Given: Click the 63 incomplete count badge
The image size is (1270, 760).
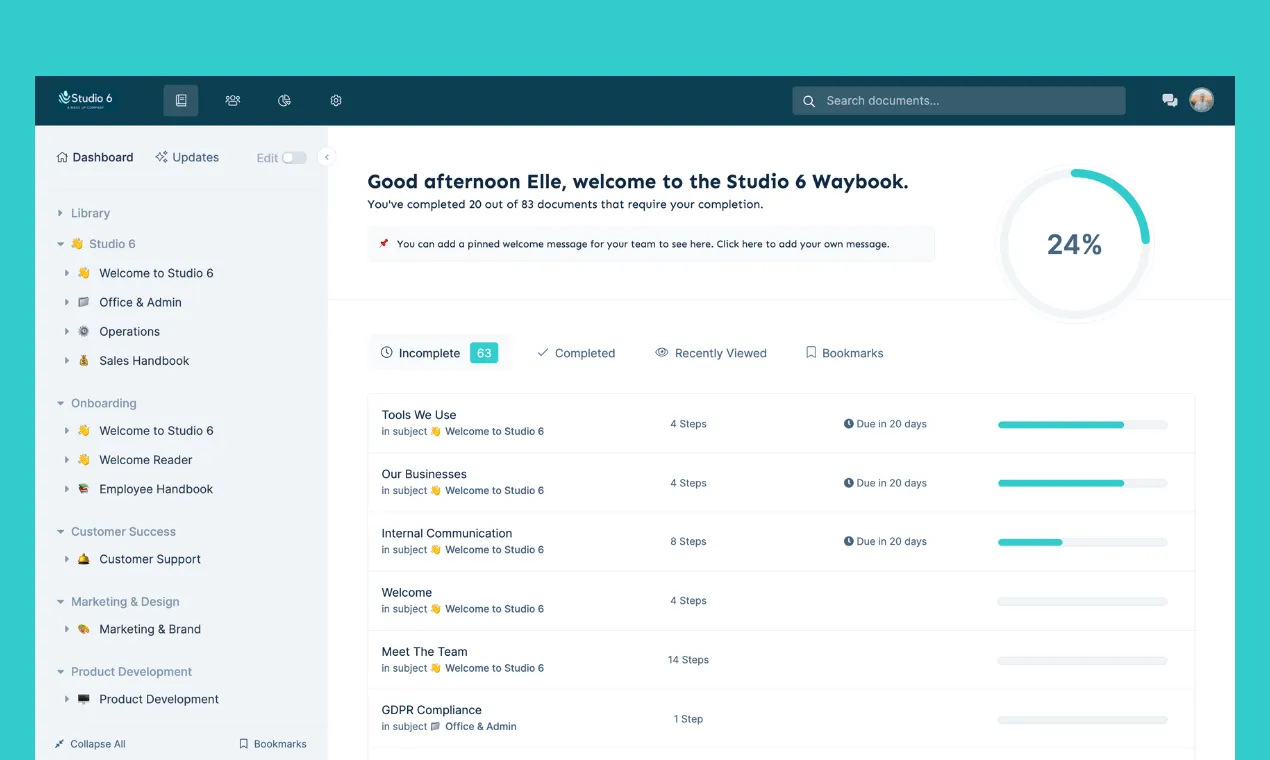Looking at the screenshot, I should [484, 353].
